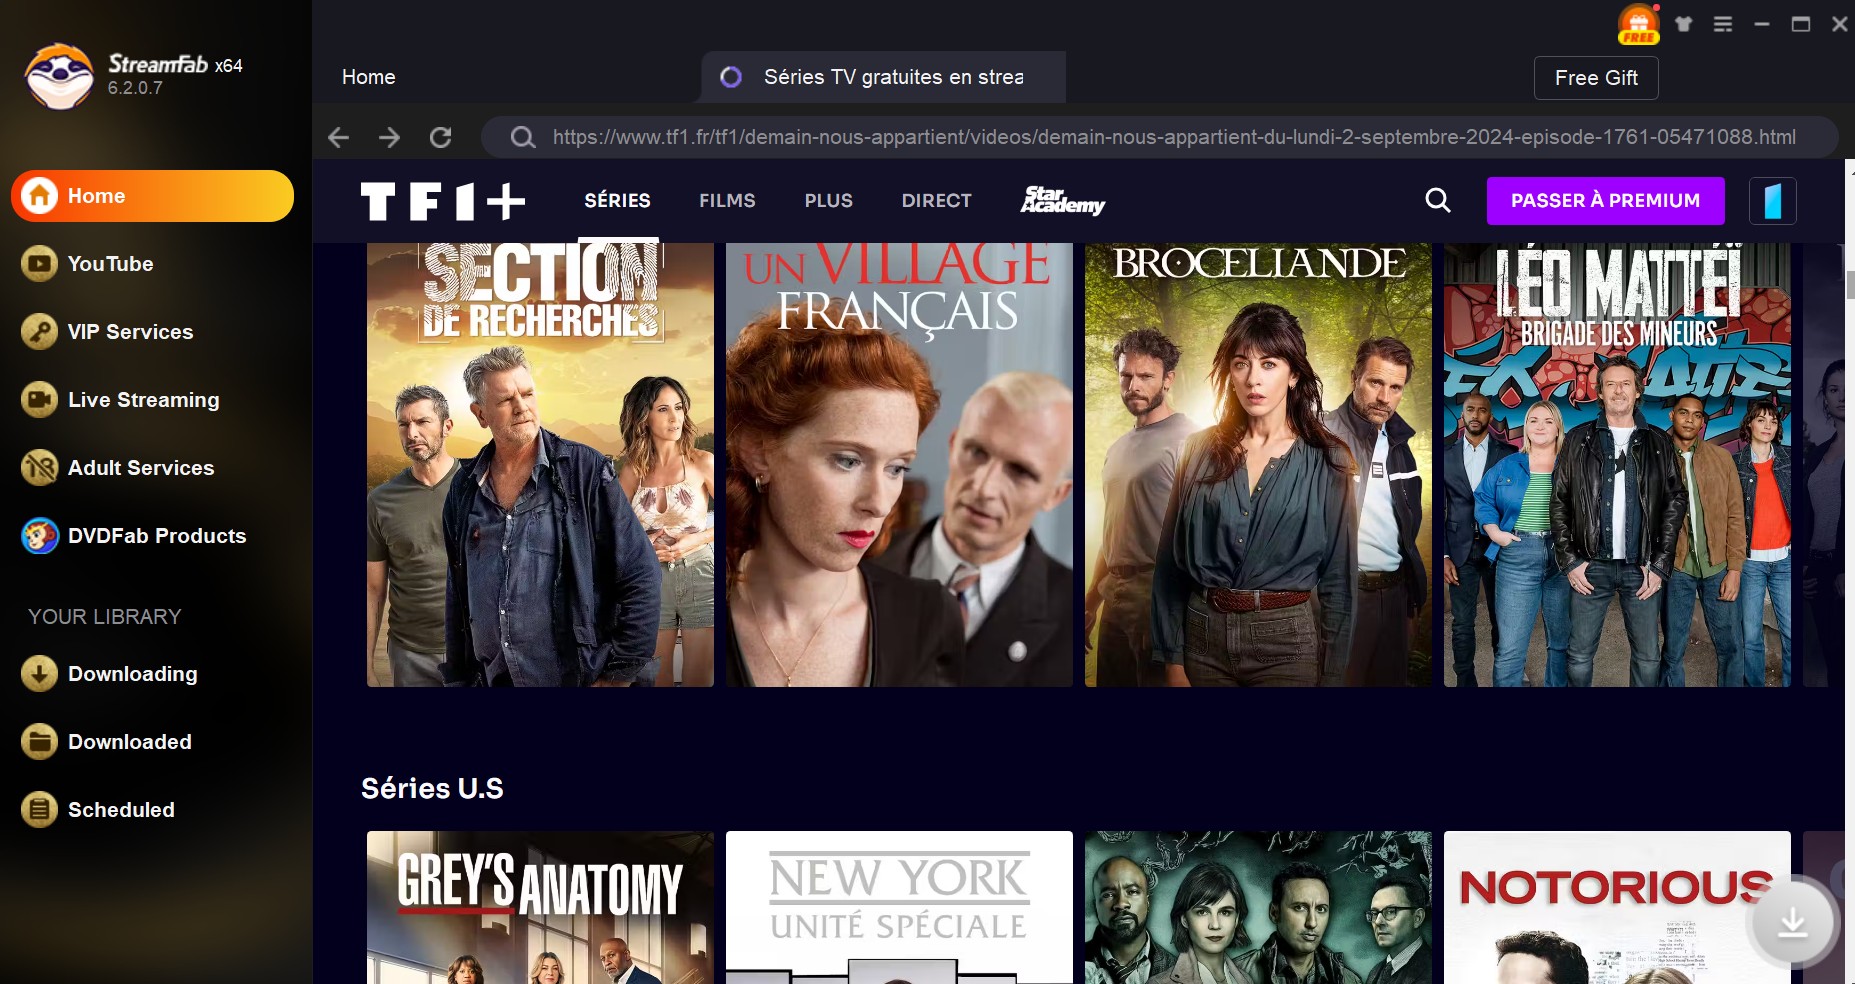Click the floating download button

(x=1792, y=923)
